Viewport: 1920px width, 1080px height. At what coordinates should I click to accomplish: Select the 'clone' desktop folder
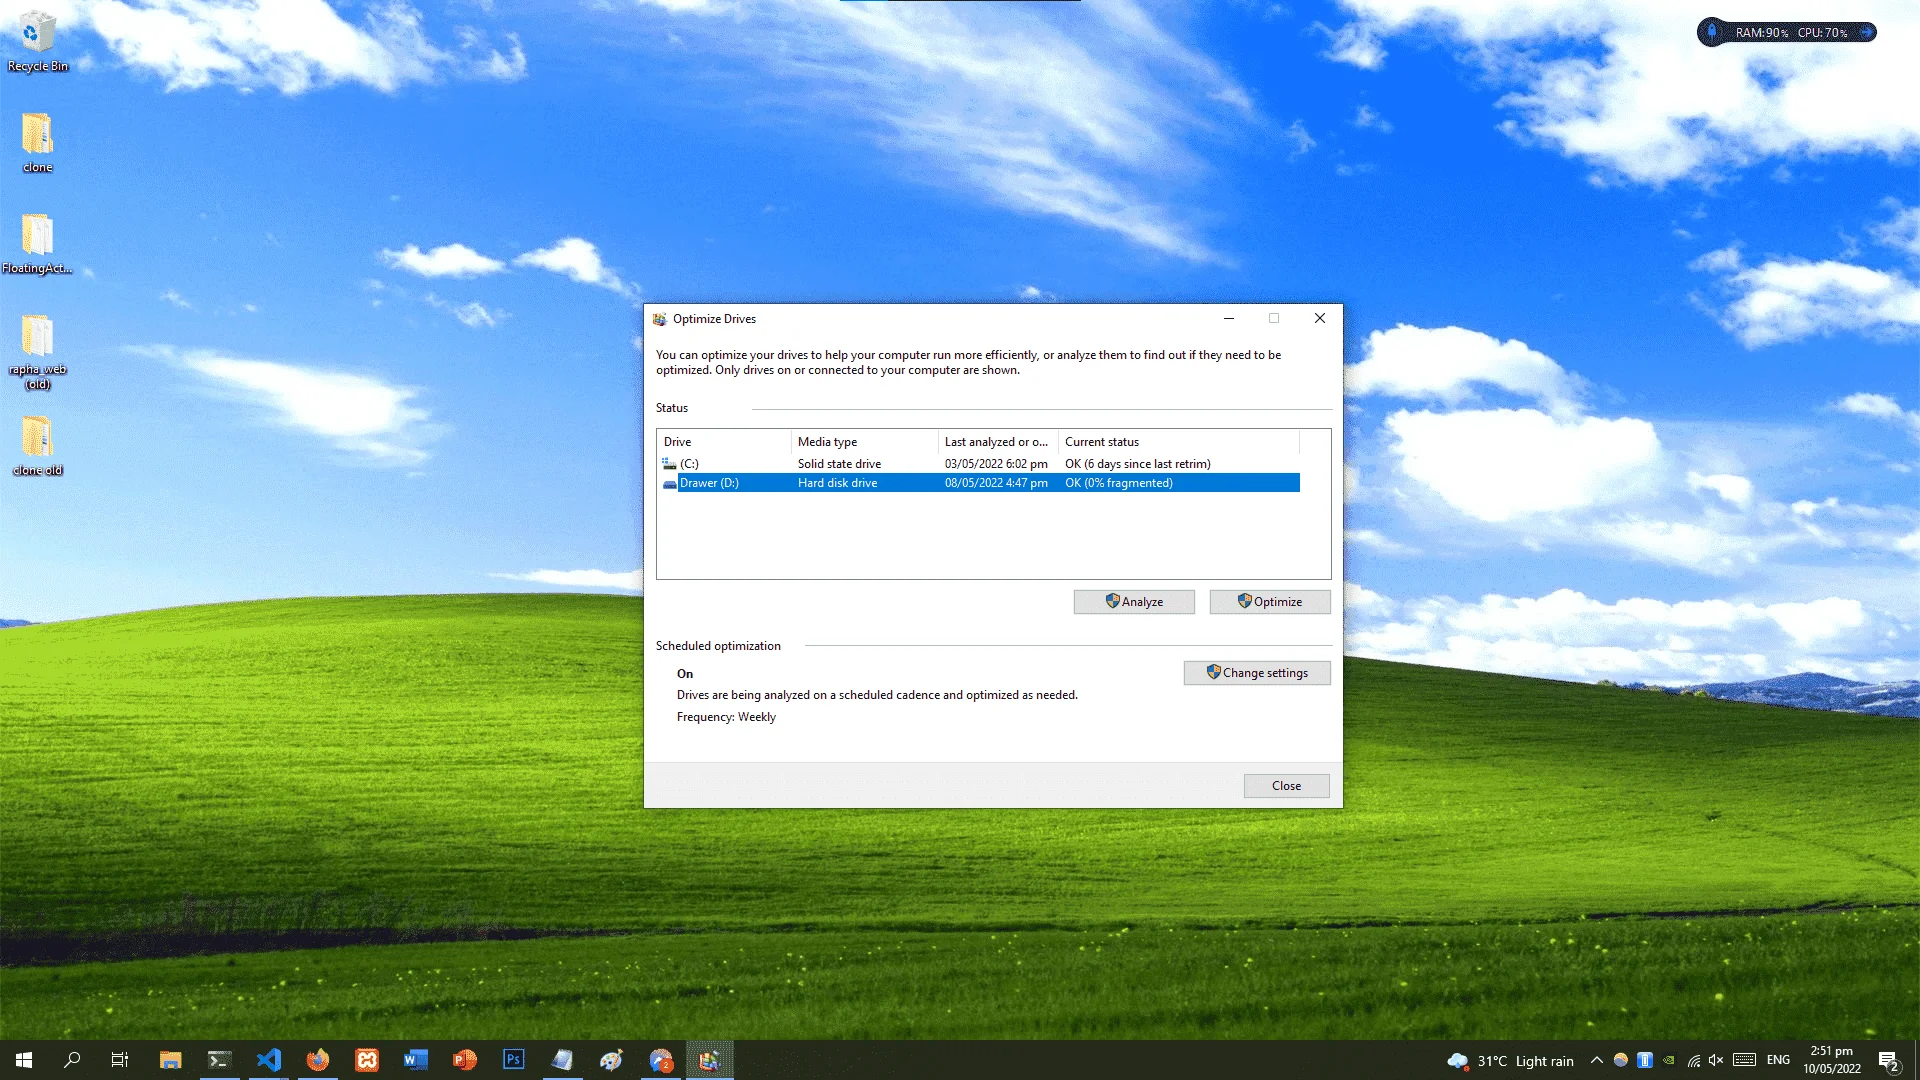38,143
